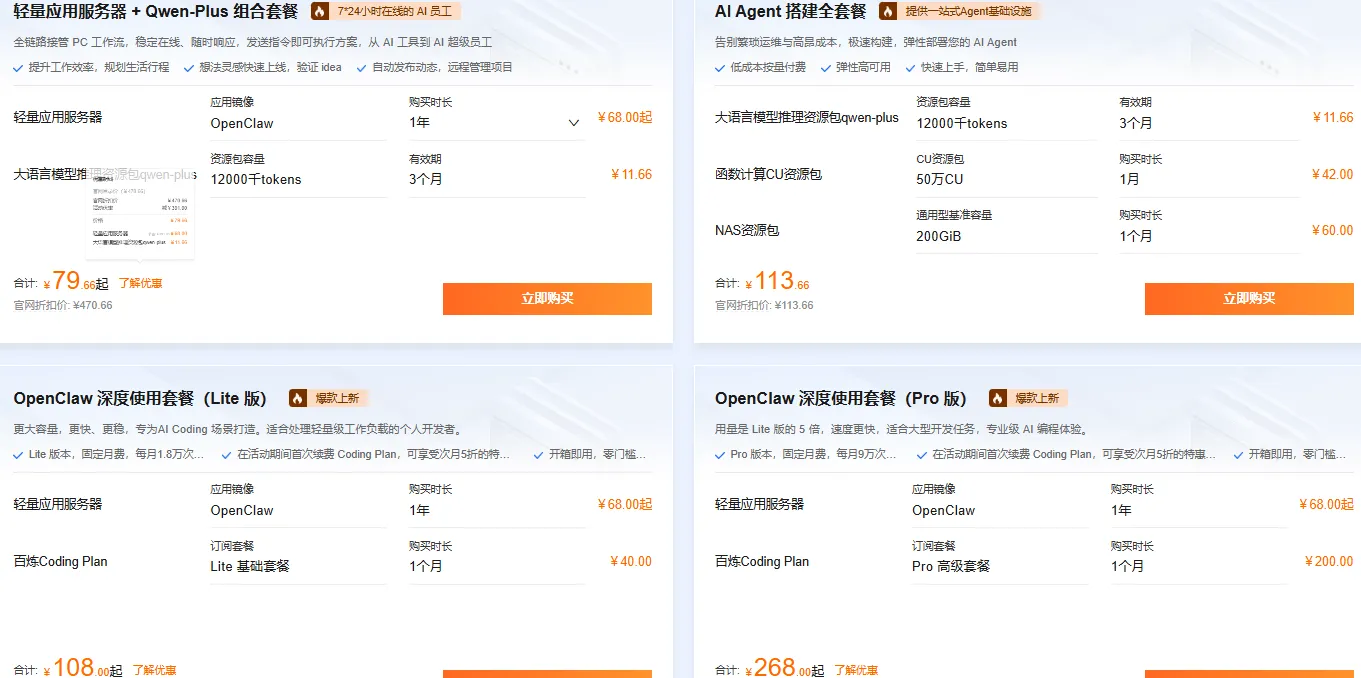Click the checkmark icon before 低成本按量付费

(720, 68)
